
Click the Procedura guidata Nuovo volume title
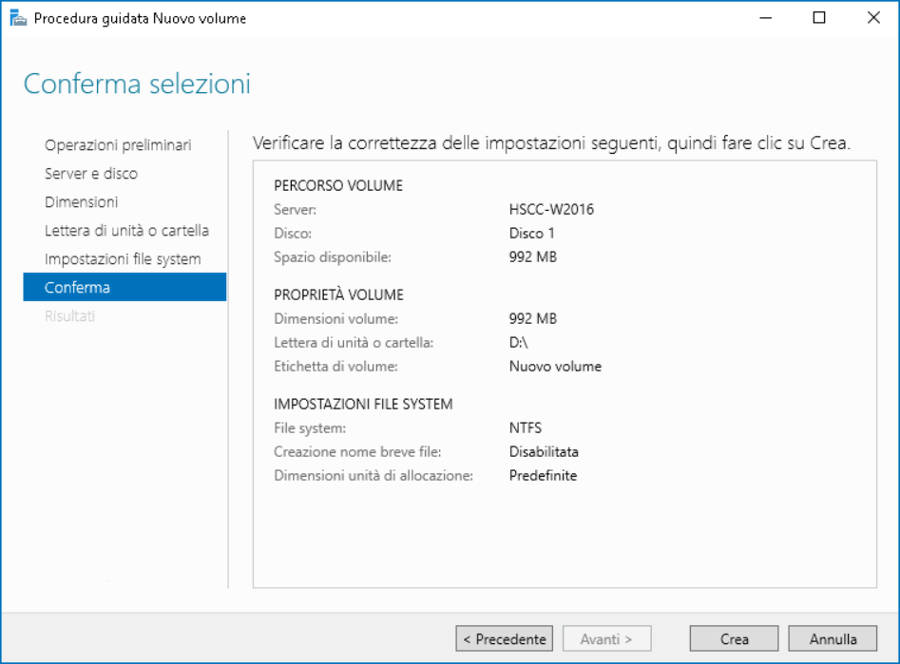140,18
